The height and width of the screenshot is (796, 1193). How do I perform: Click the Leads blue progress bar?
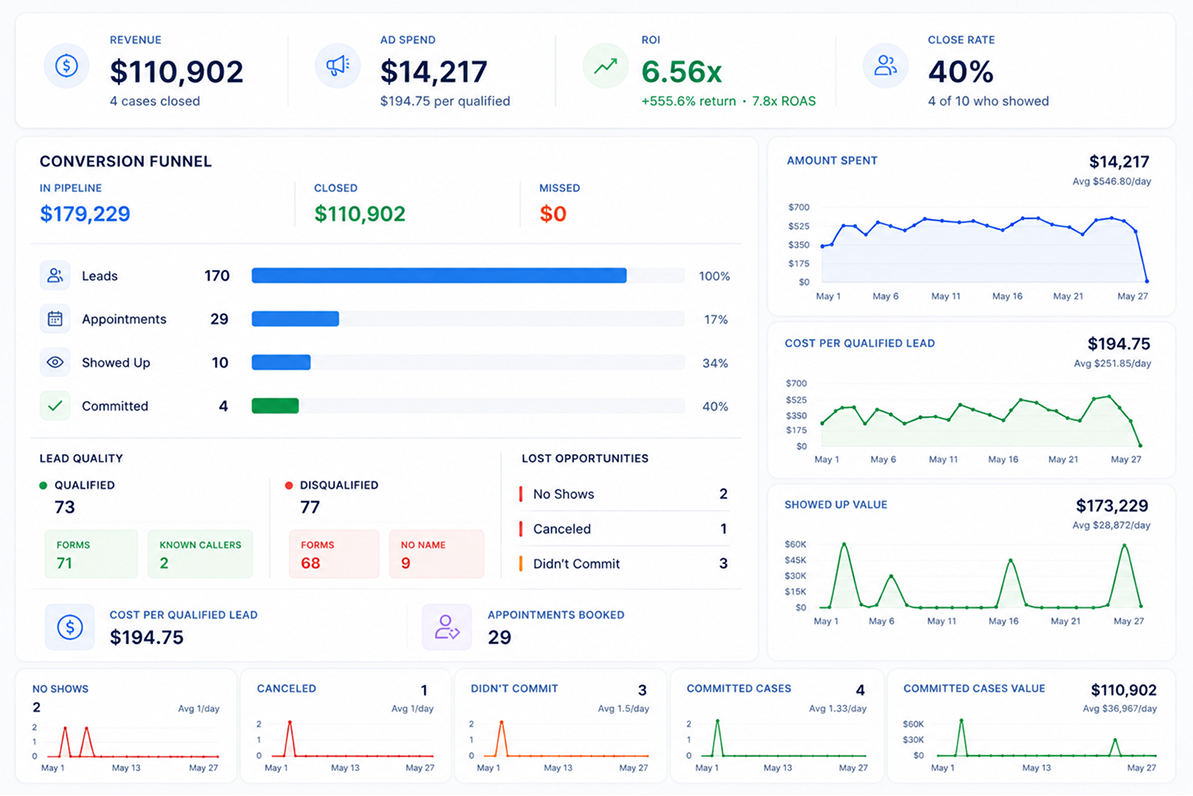(439, 275)
